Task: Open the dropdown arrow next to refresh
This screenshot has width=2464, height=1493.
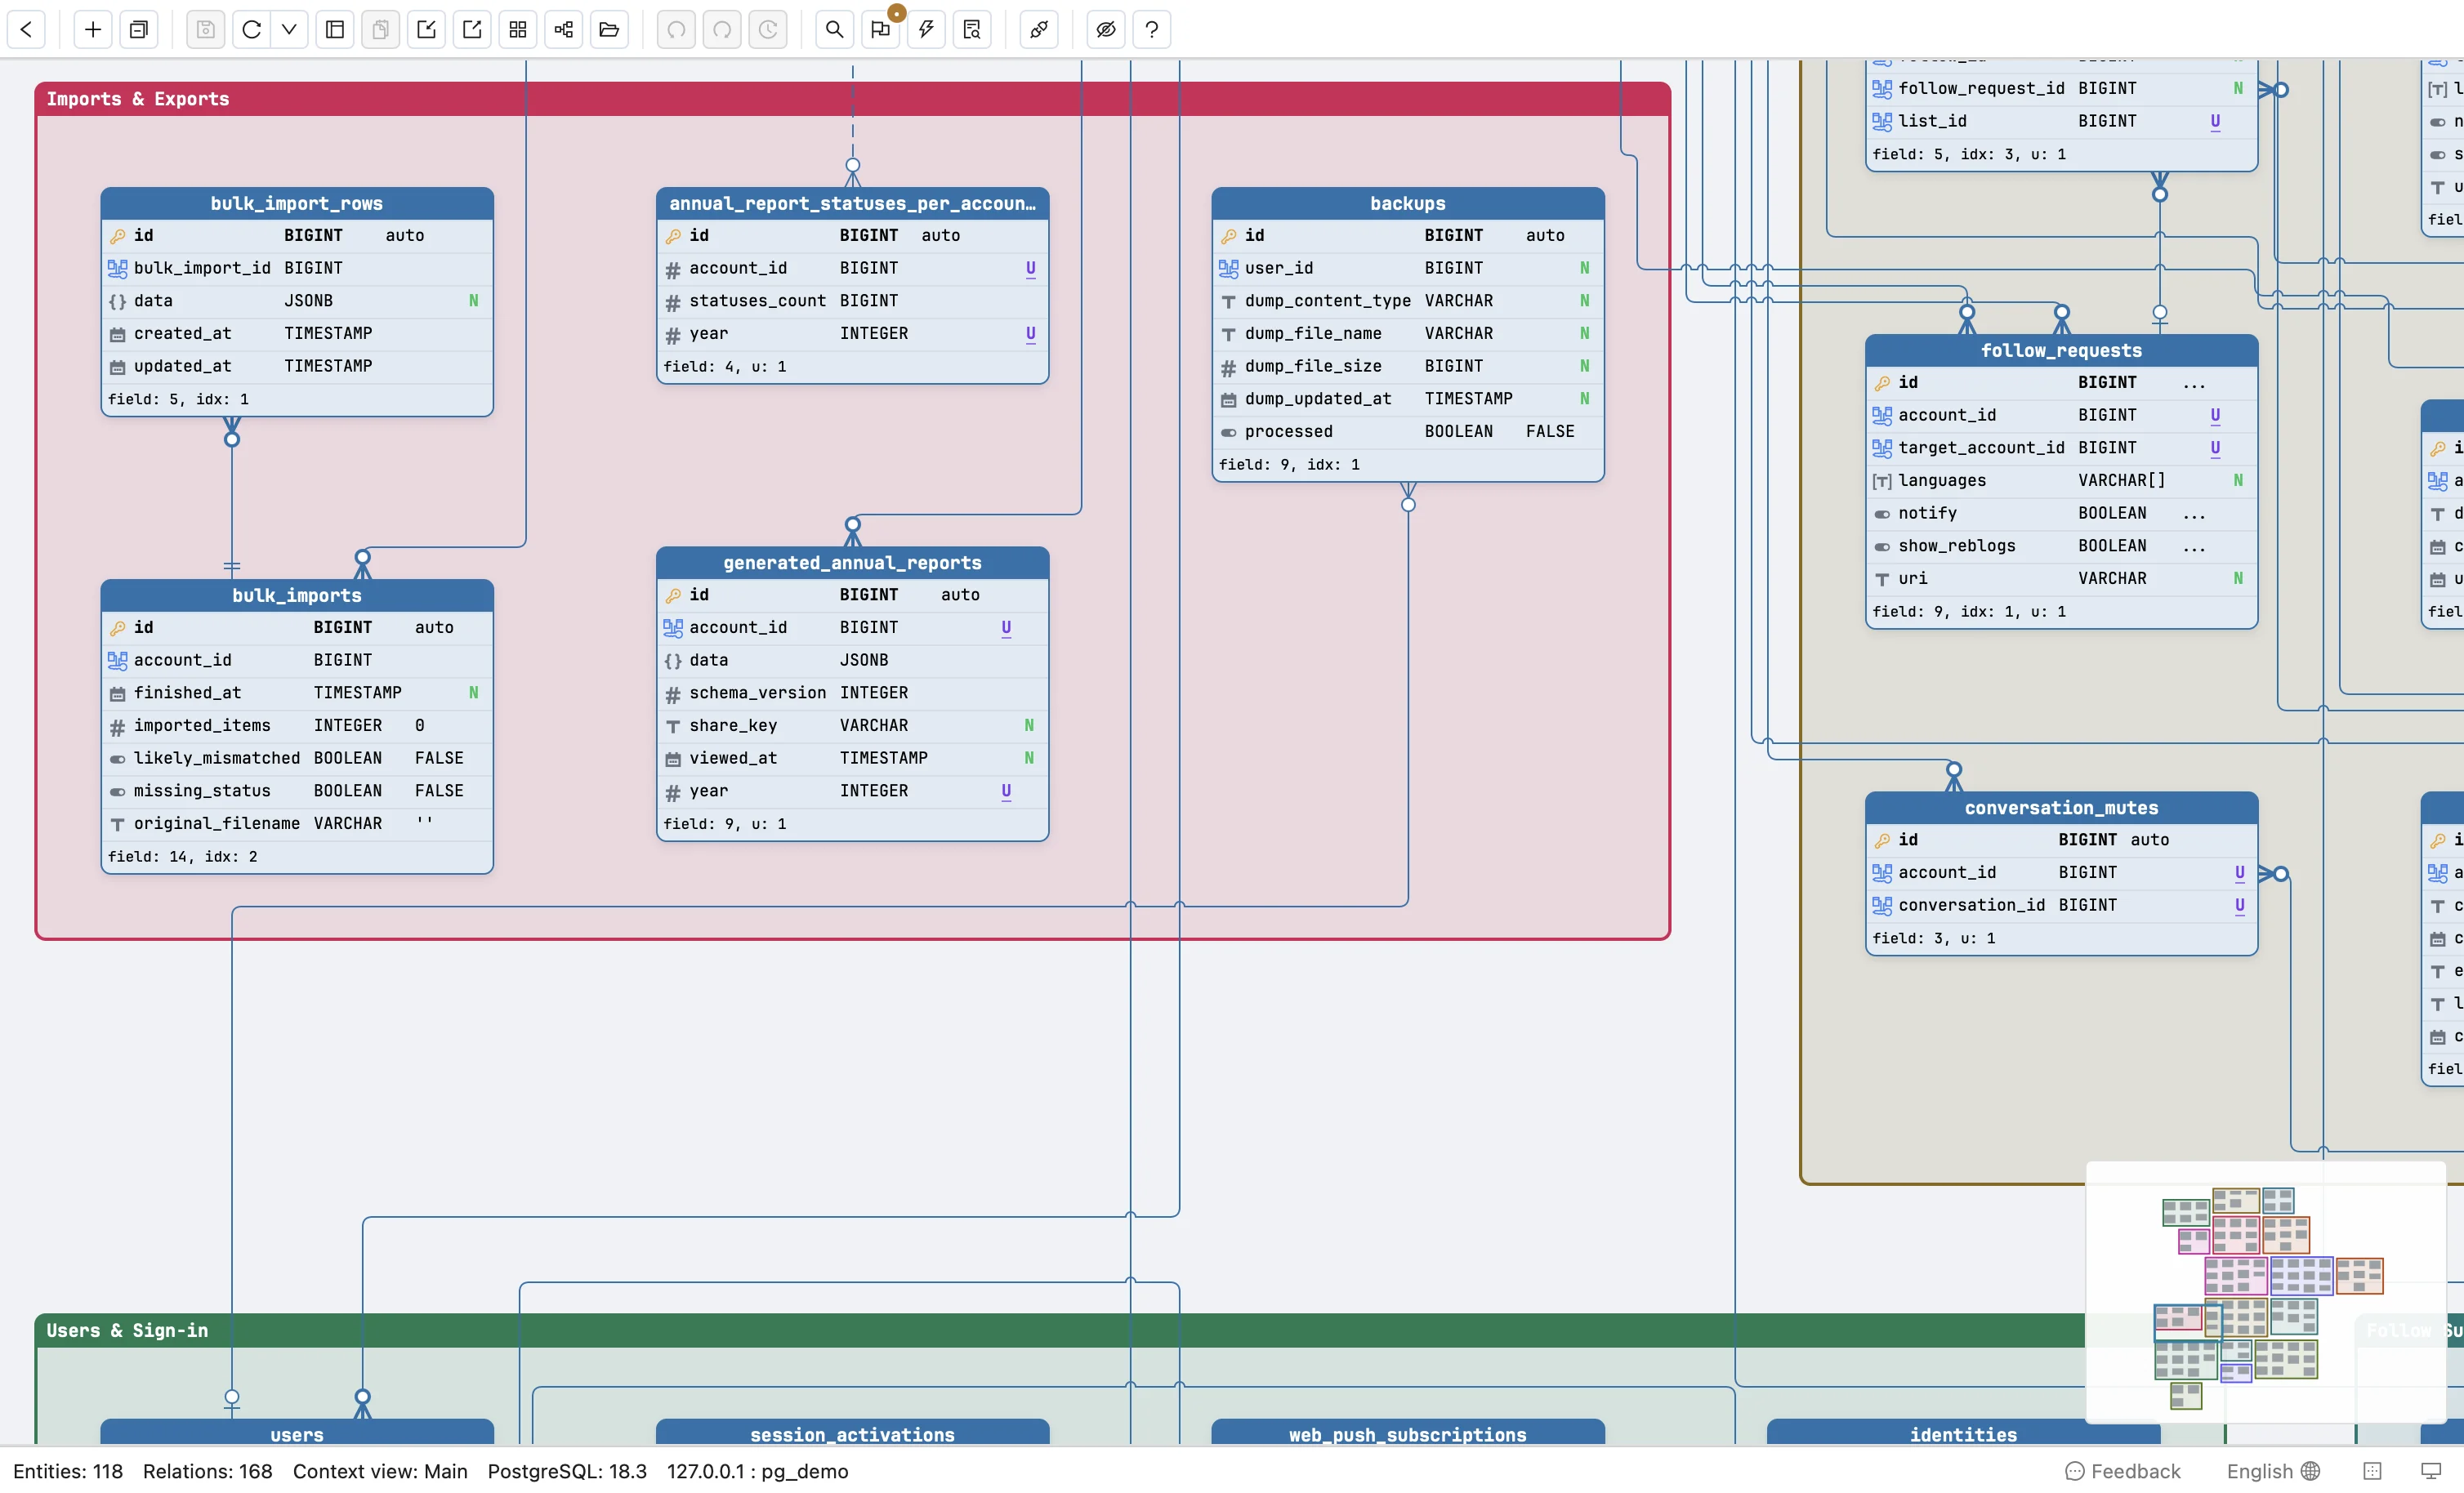Action: point(289,29)
